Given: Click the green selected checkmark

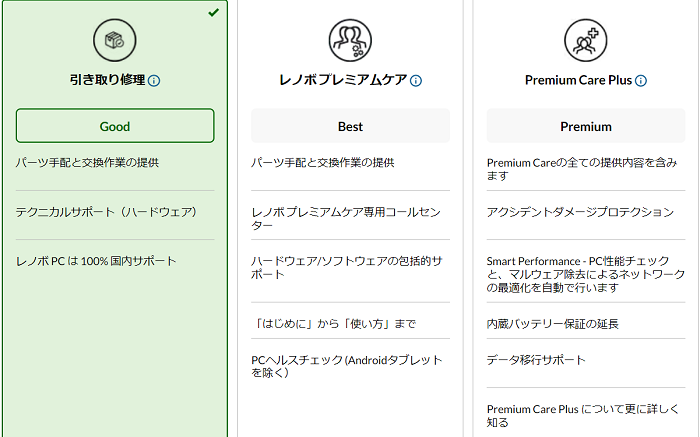Looking at the screenshot, I should [x=214, y=12].
